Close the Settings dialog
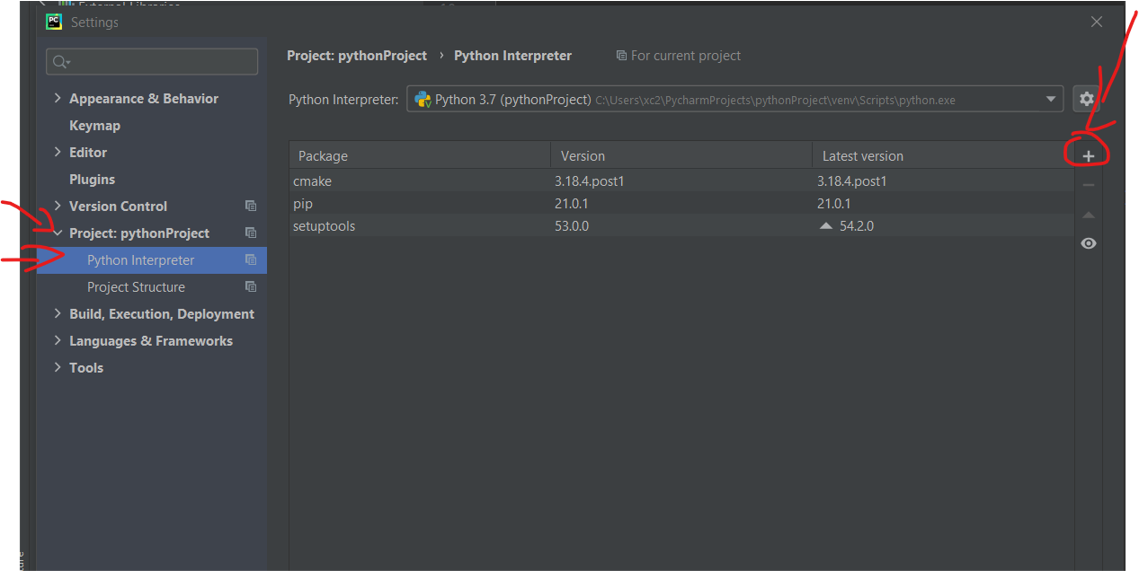Viewport: 1139px width, 571px height. tap(1096, 22)
